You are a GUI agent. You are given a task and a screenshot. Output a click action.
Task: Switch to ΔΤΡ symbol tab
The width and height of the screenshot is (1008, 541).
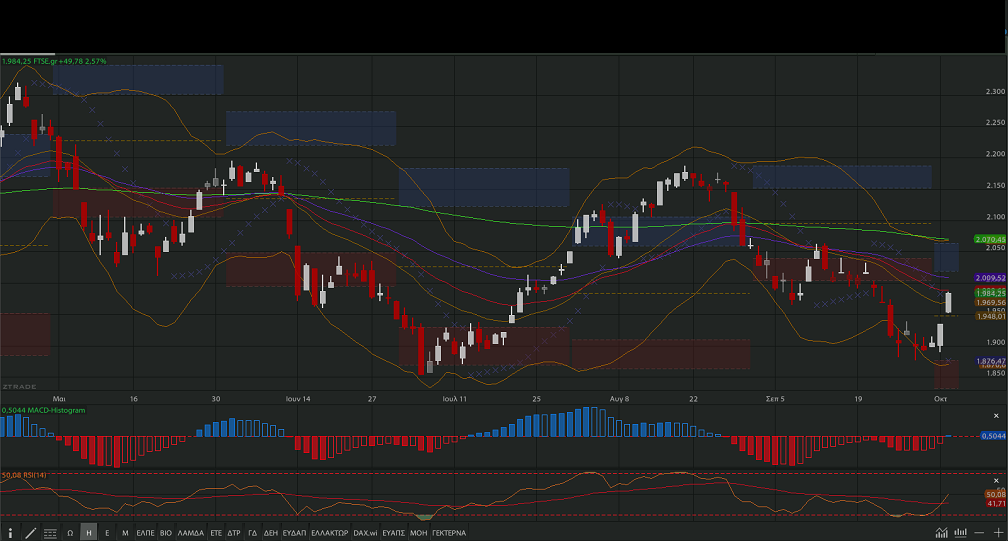tap(234, 533)
